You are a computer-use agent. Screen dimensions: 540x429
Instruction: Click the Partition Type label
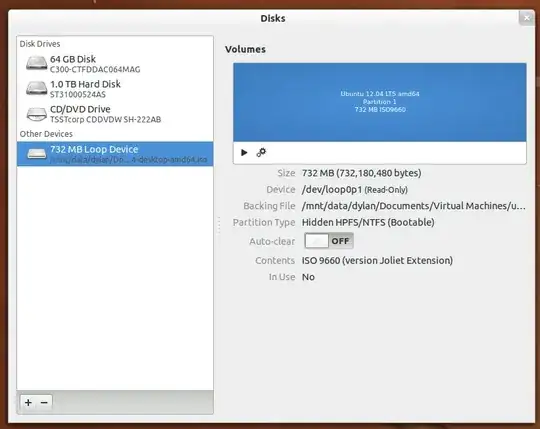tap(264, 222)
